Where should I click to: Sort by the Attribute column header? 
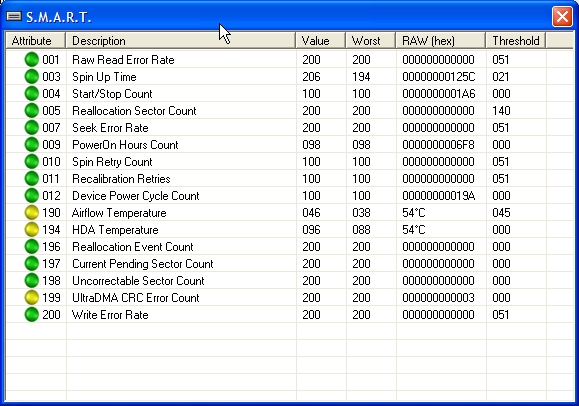tap(35, 40)
